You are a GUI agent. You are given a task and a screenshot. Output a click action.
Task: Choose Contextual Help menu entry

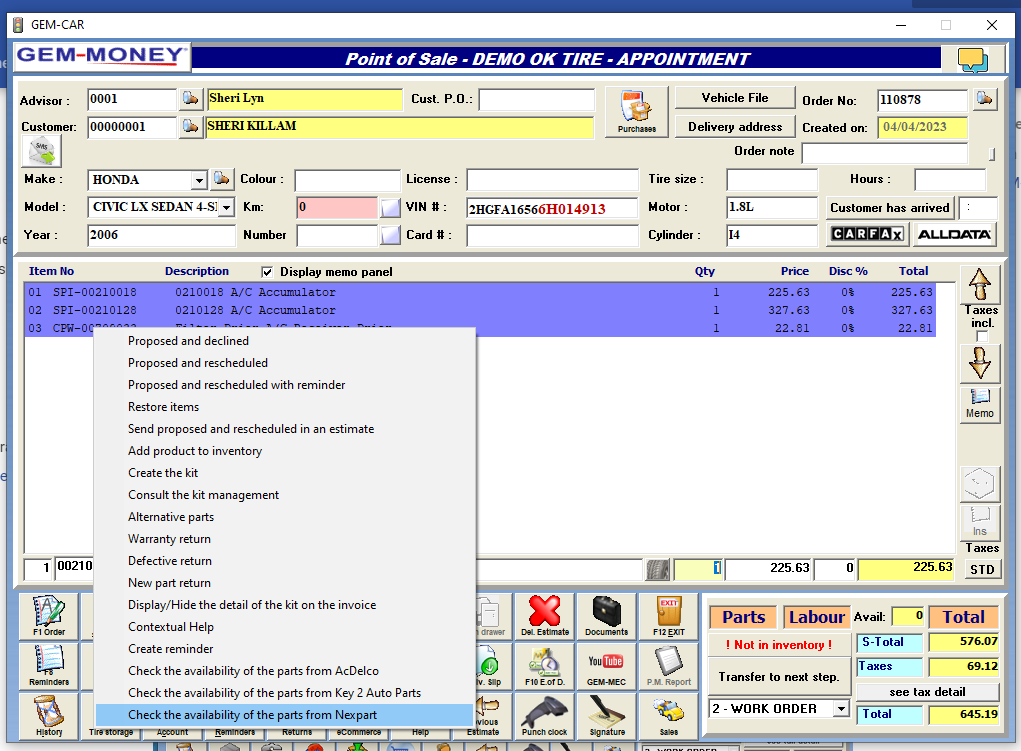[171, 627]
